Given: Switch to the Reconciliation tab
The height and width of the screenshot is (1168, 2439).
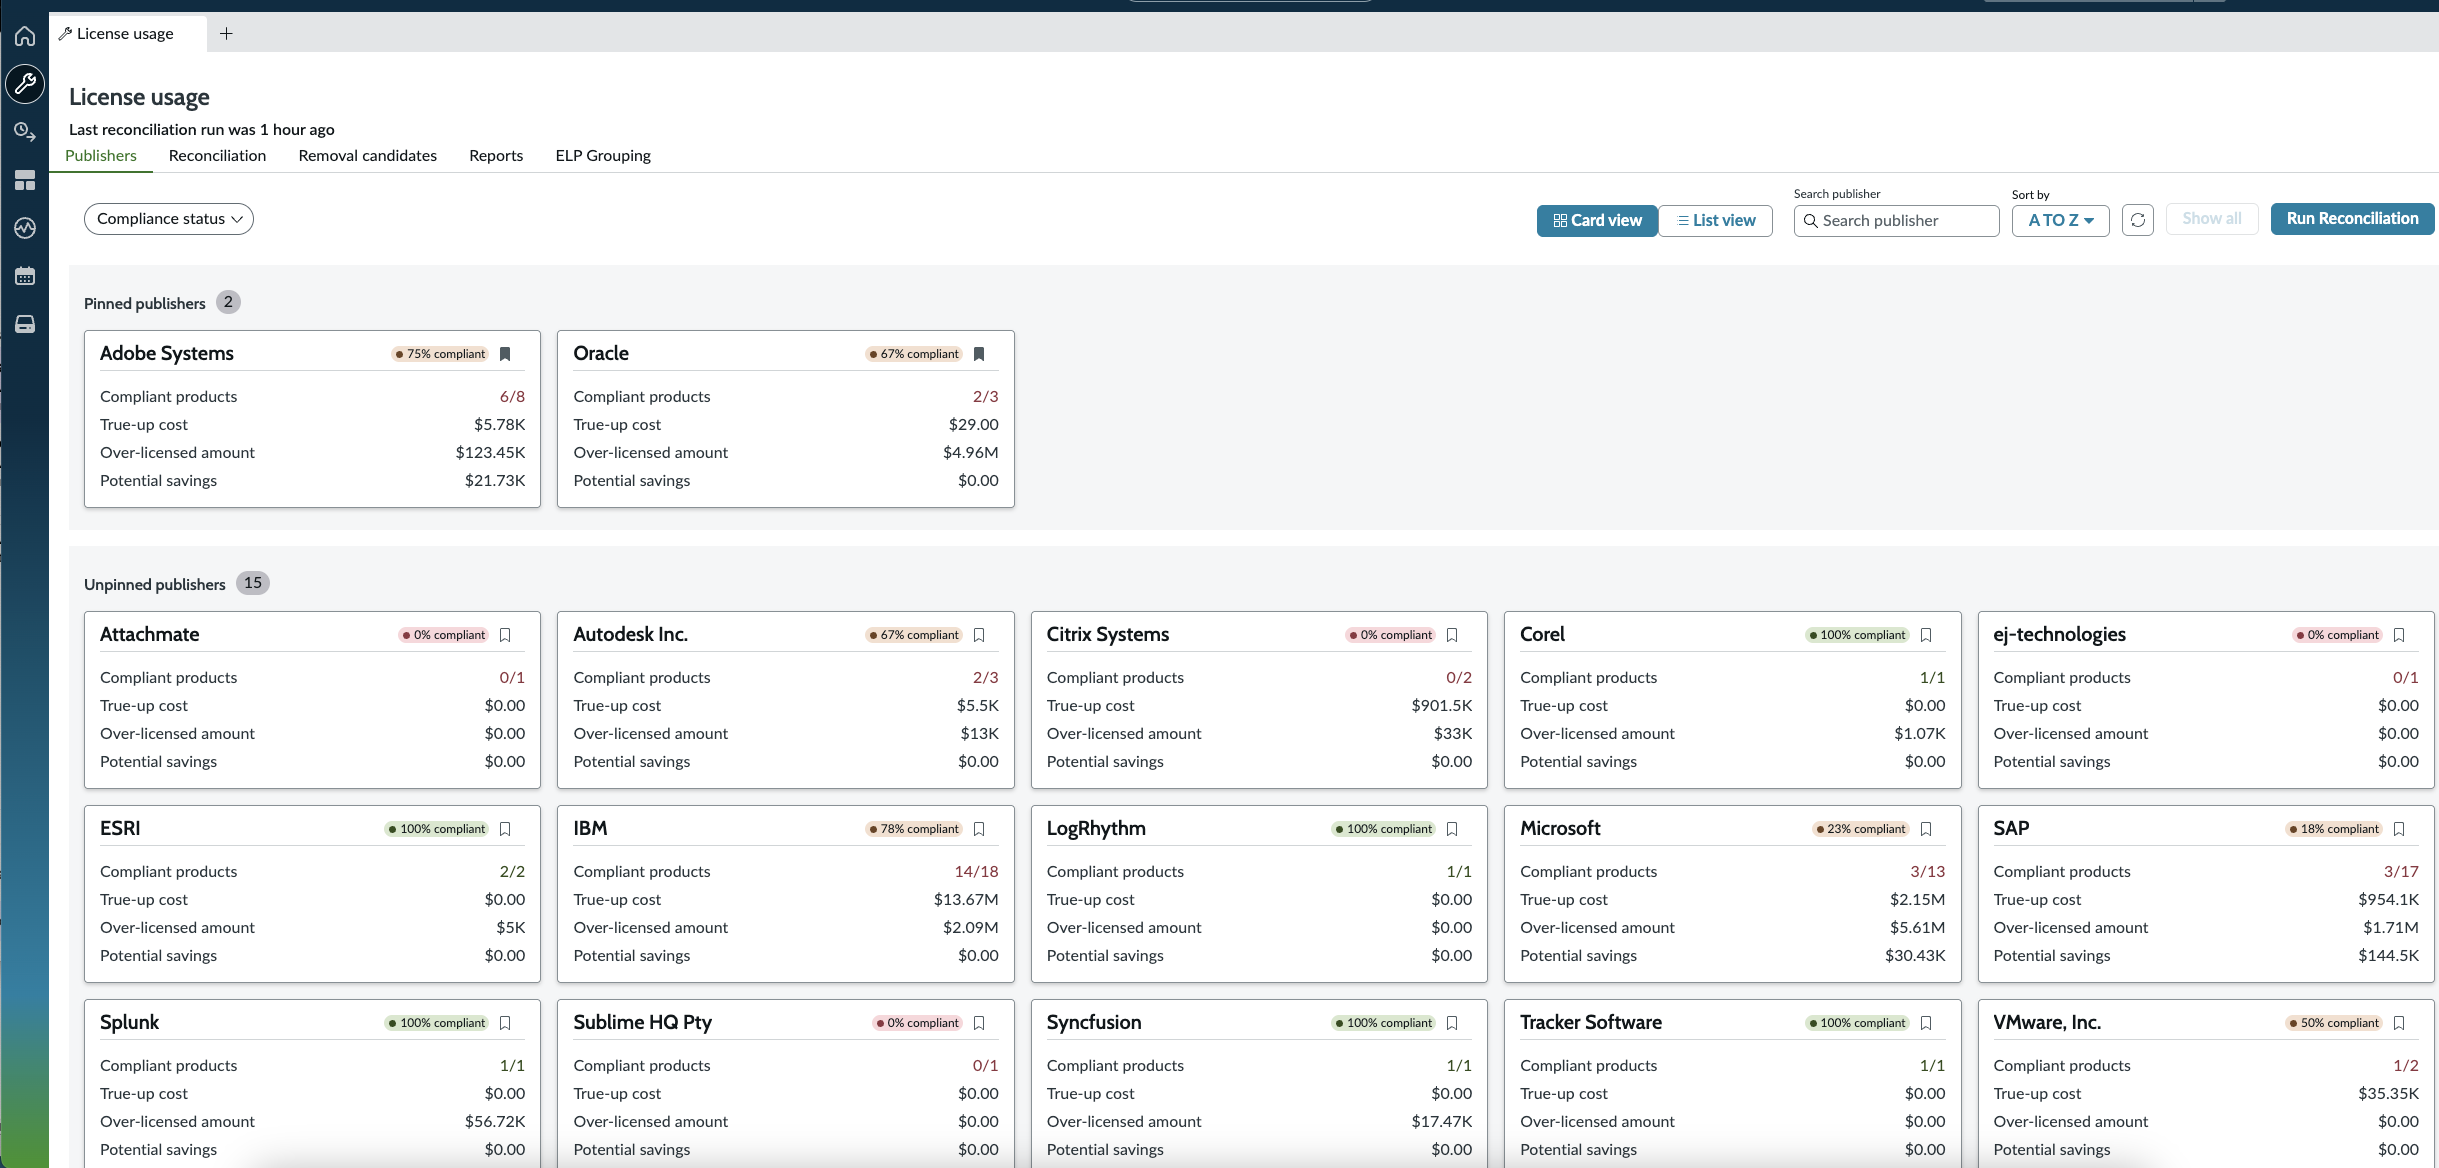Looking at the screenshot, I should pyautogui.click(x=217, y=156).
